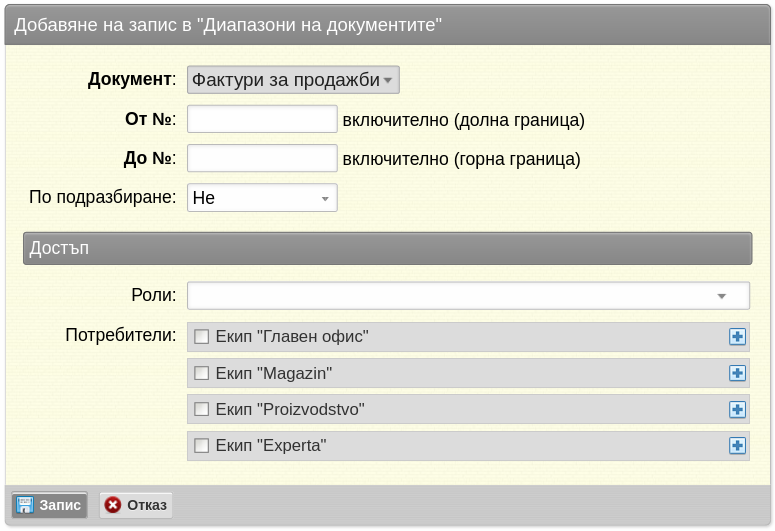Expand the Екип "Experta" plus icon
The width and height of the screenshot is (775, 531).
point(737,446)
